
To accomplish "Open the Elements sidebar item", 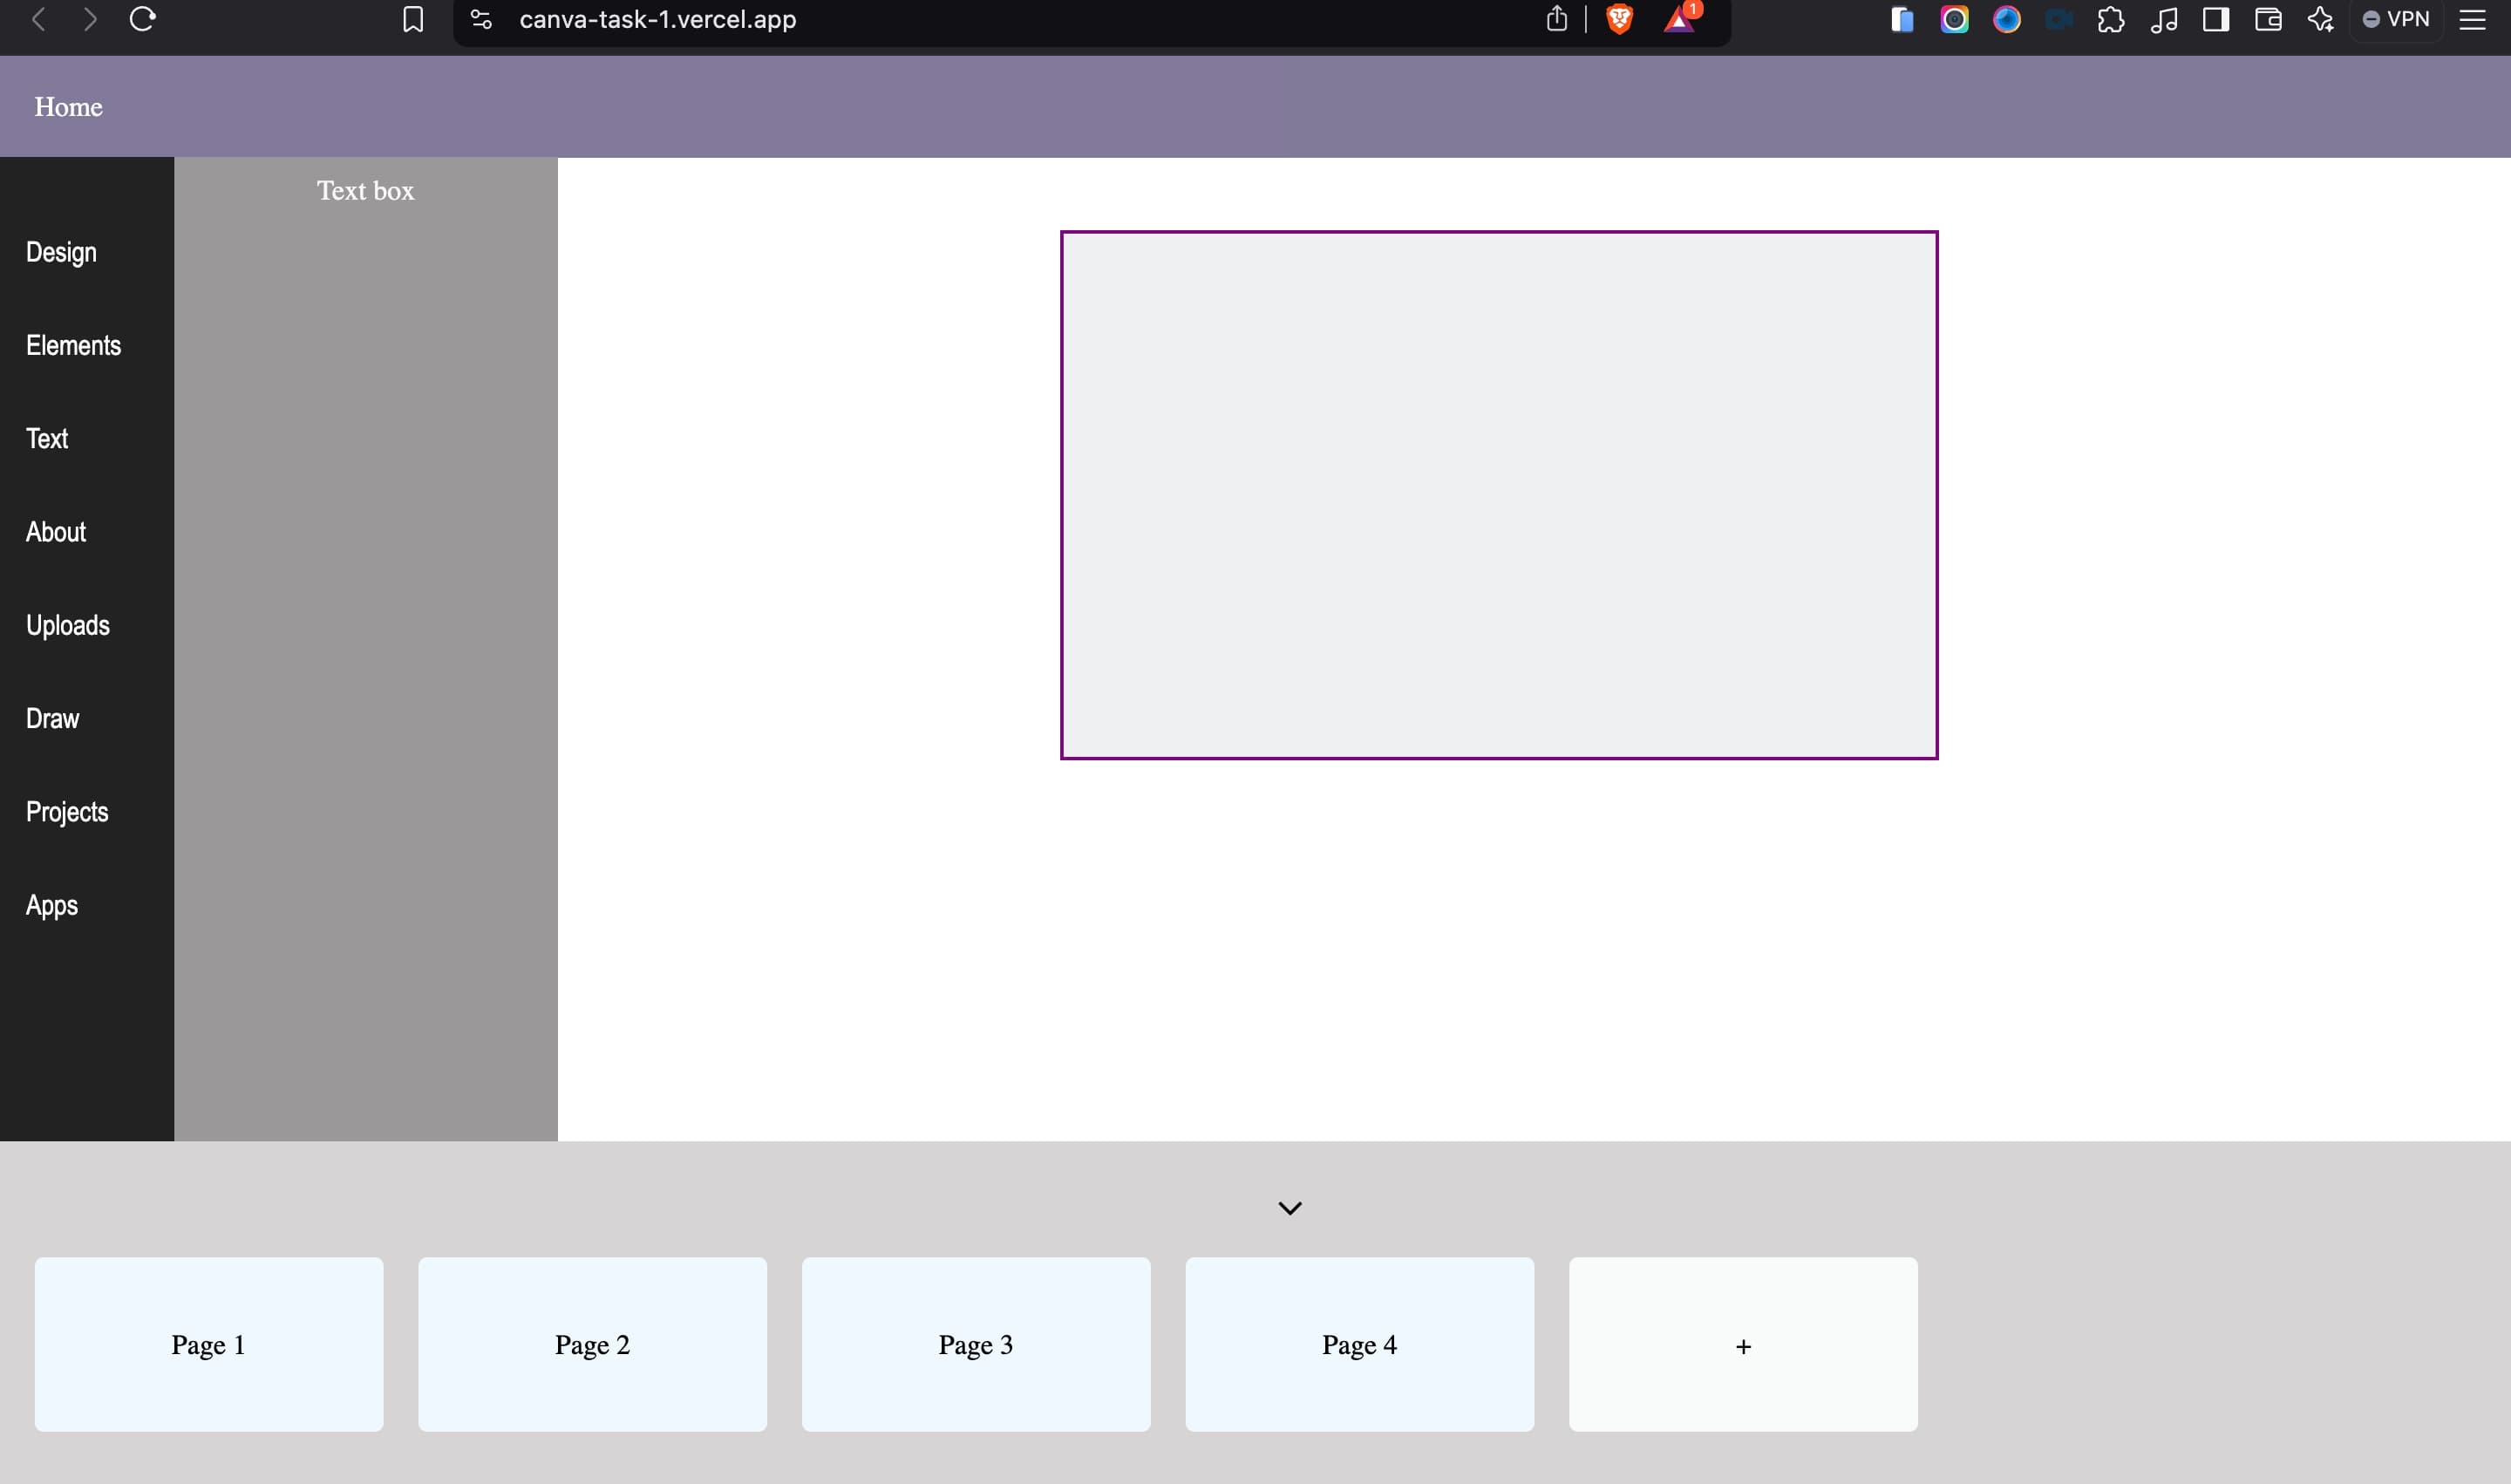I will pyautogui.click(x=73, y=345).
